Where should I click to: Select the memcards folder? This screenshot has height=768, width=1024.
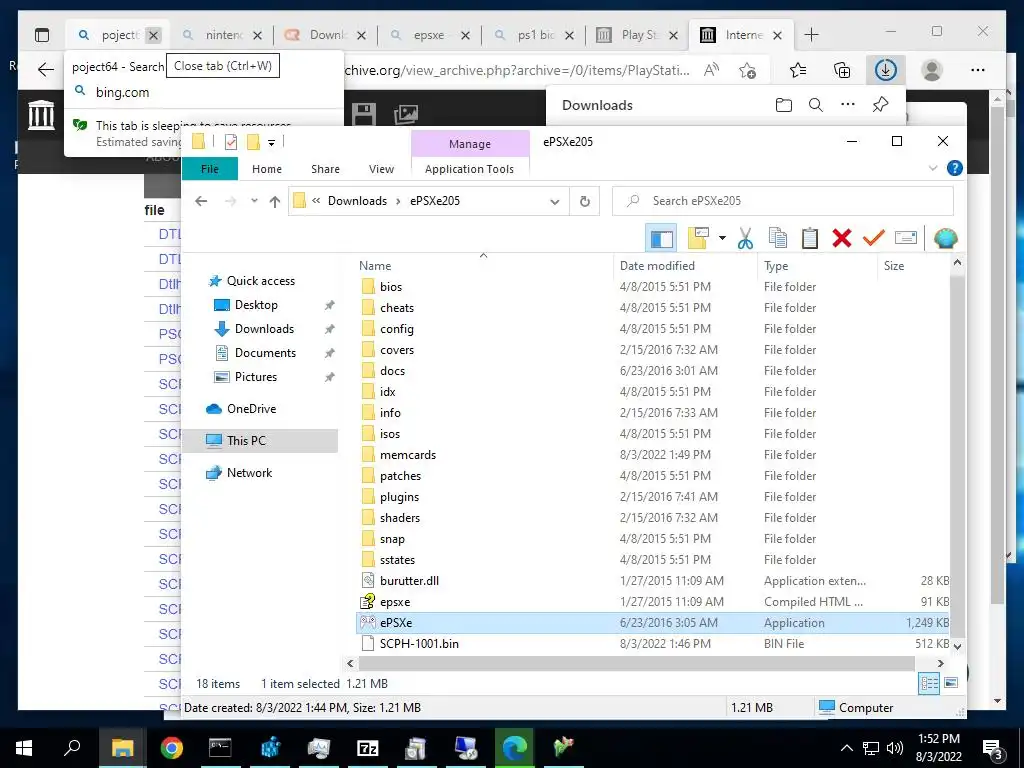(408, 455)
